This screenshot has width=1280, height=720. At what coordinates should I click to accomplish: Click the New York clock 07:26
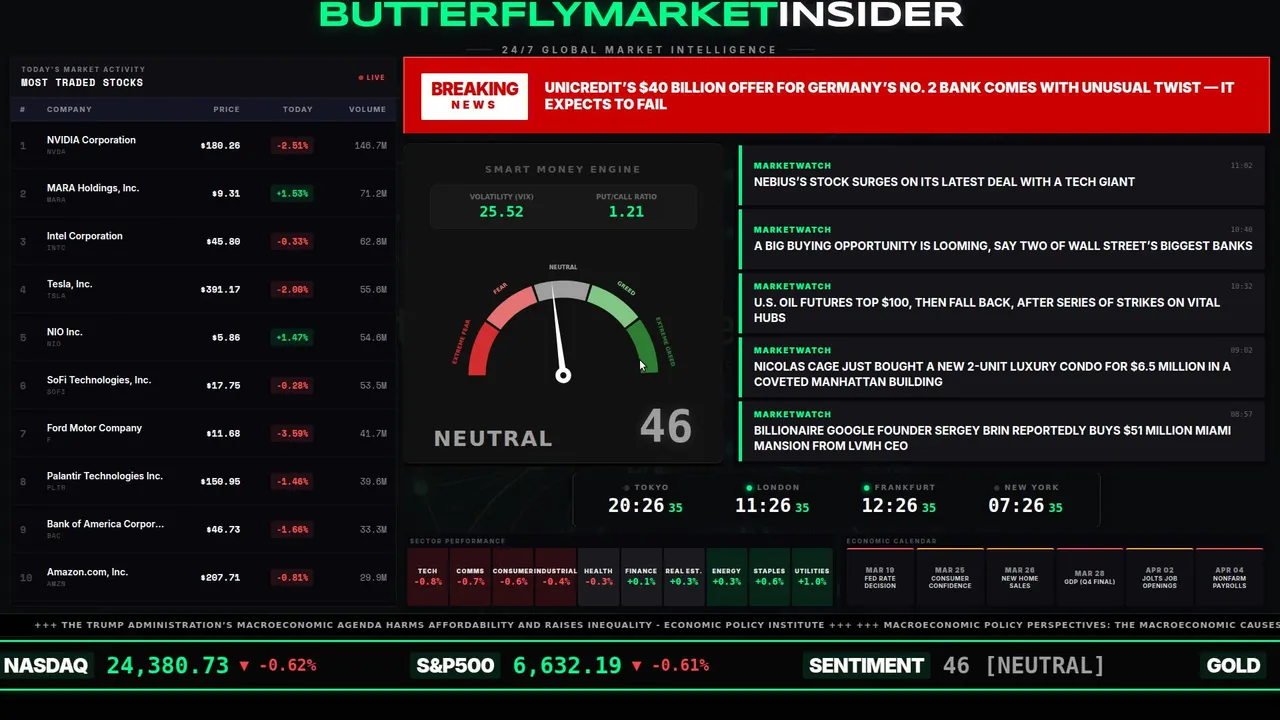click(x=1025, y=506)
